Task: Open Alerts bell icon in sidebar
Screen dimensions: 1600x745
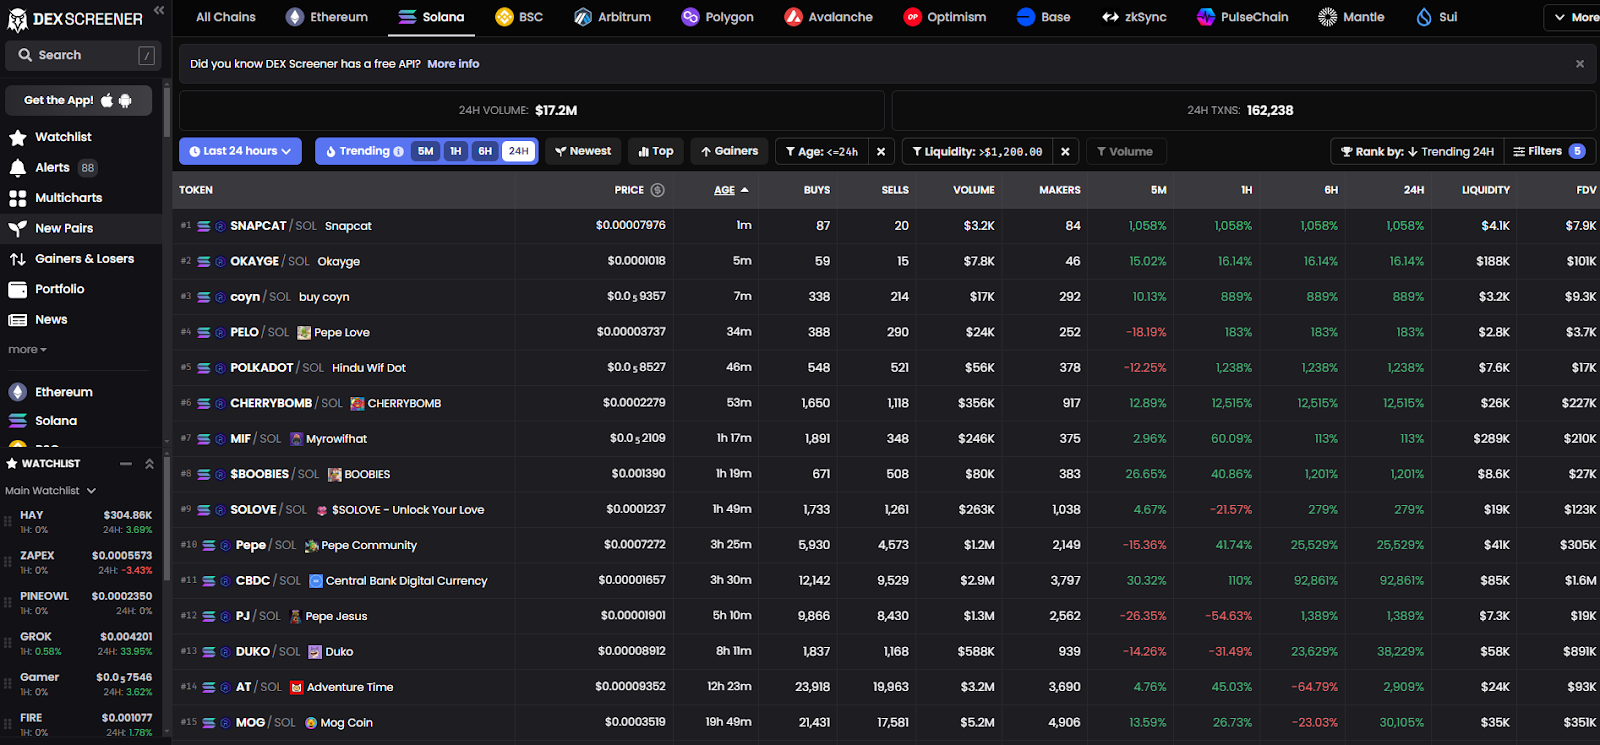Action: [x=17, y=167]
